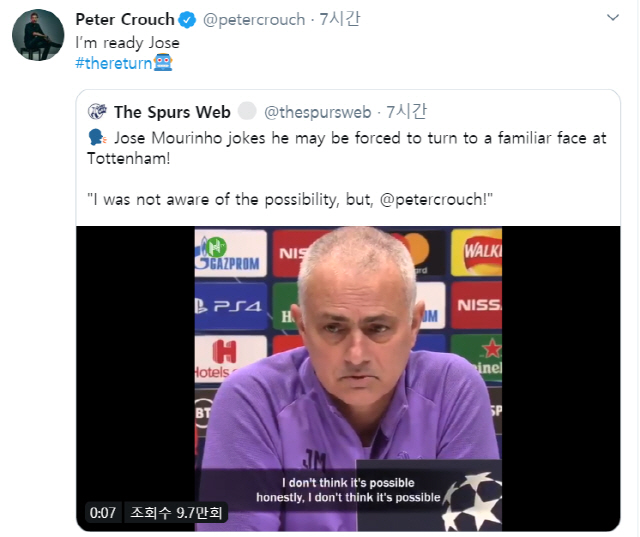Open The Spurs Web avatar icon

pos(97,111)
